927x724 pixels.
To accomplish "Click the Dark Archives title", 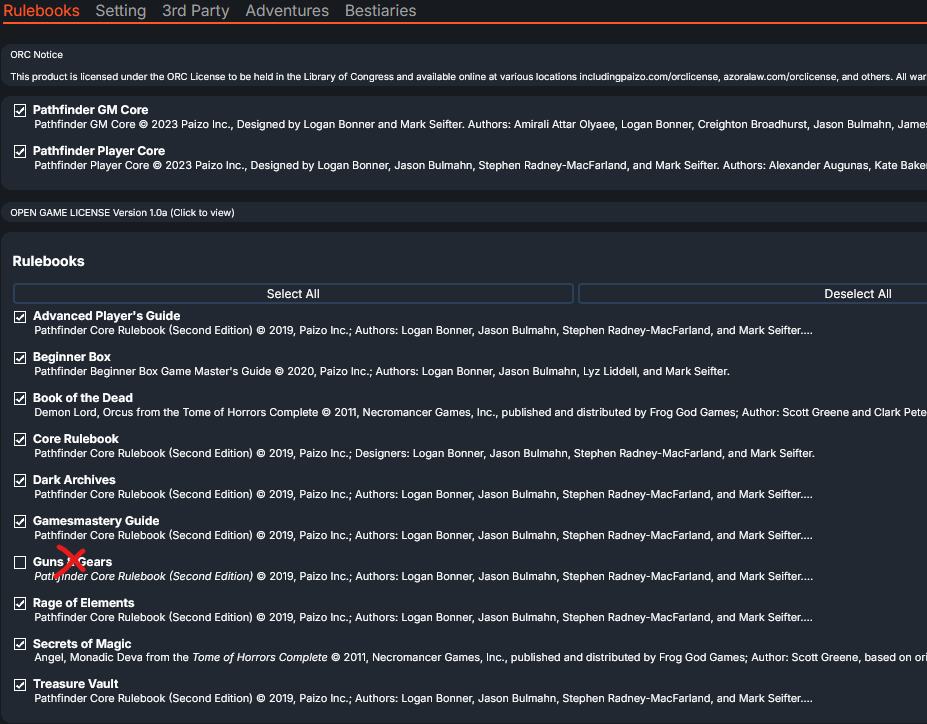I will tap(74, 480).
